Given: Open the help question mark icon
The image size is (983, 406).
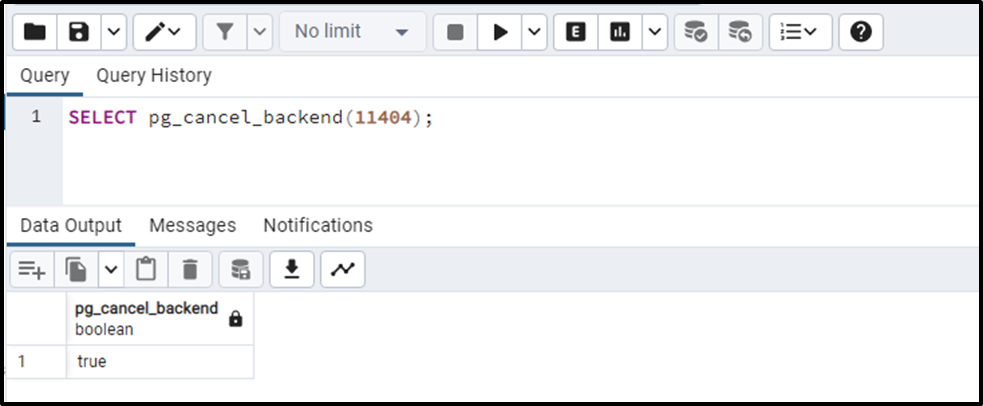Looking at the screenshot, I should point(861,32).
